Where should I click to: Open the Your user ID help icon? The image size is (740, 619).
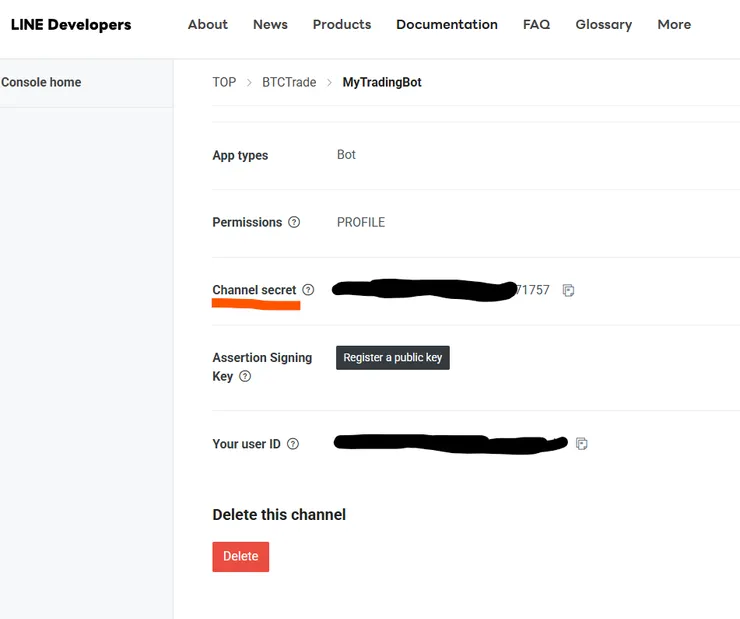(x=293, y=444)
